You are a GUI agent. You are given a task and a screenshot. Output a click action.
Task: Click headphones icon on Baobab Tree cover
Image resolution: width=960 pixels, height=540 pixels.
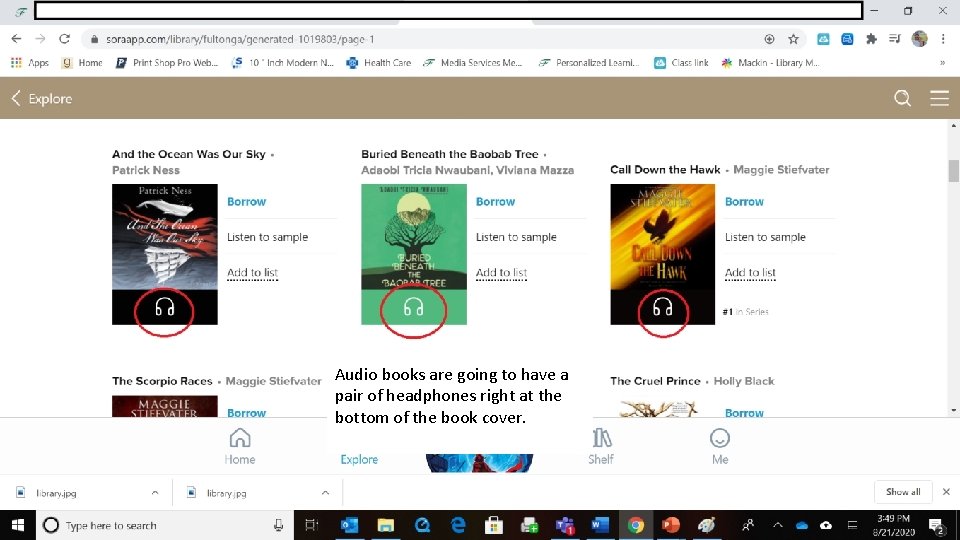413,307
